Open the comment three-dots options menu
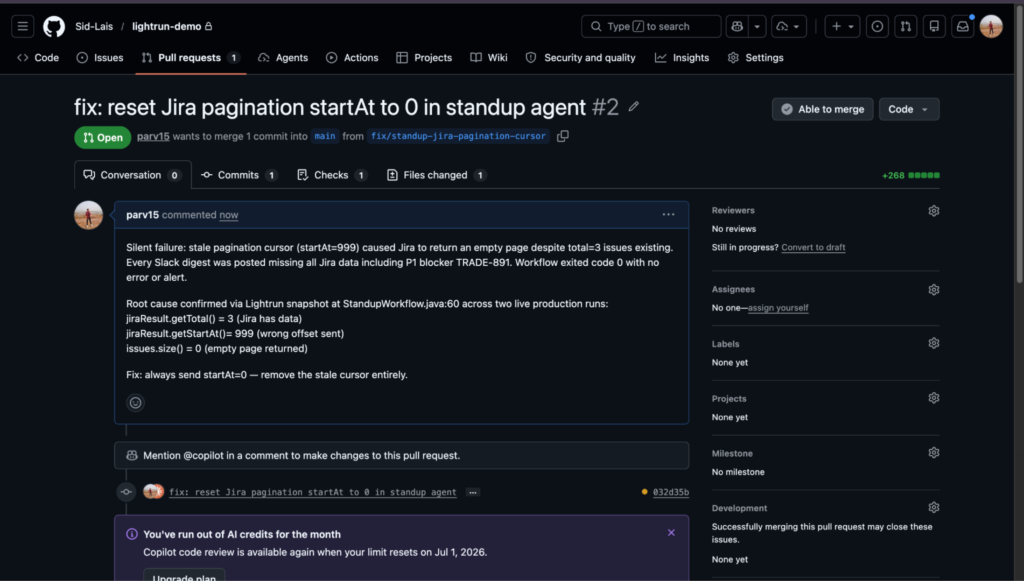 pyautogui.click(x=668, y=214)
